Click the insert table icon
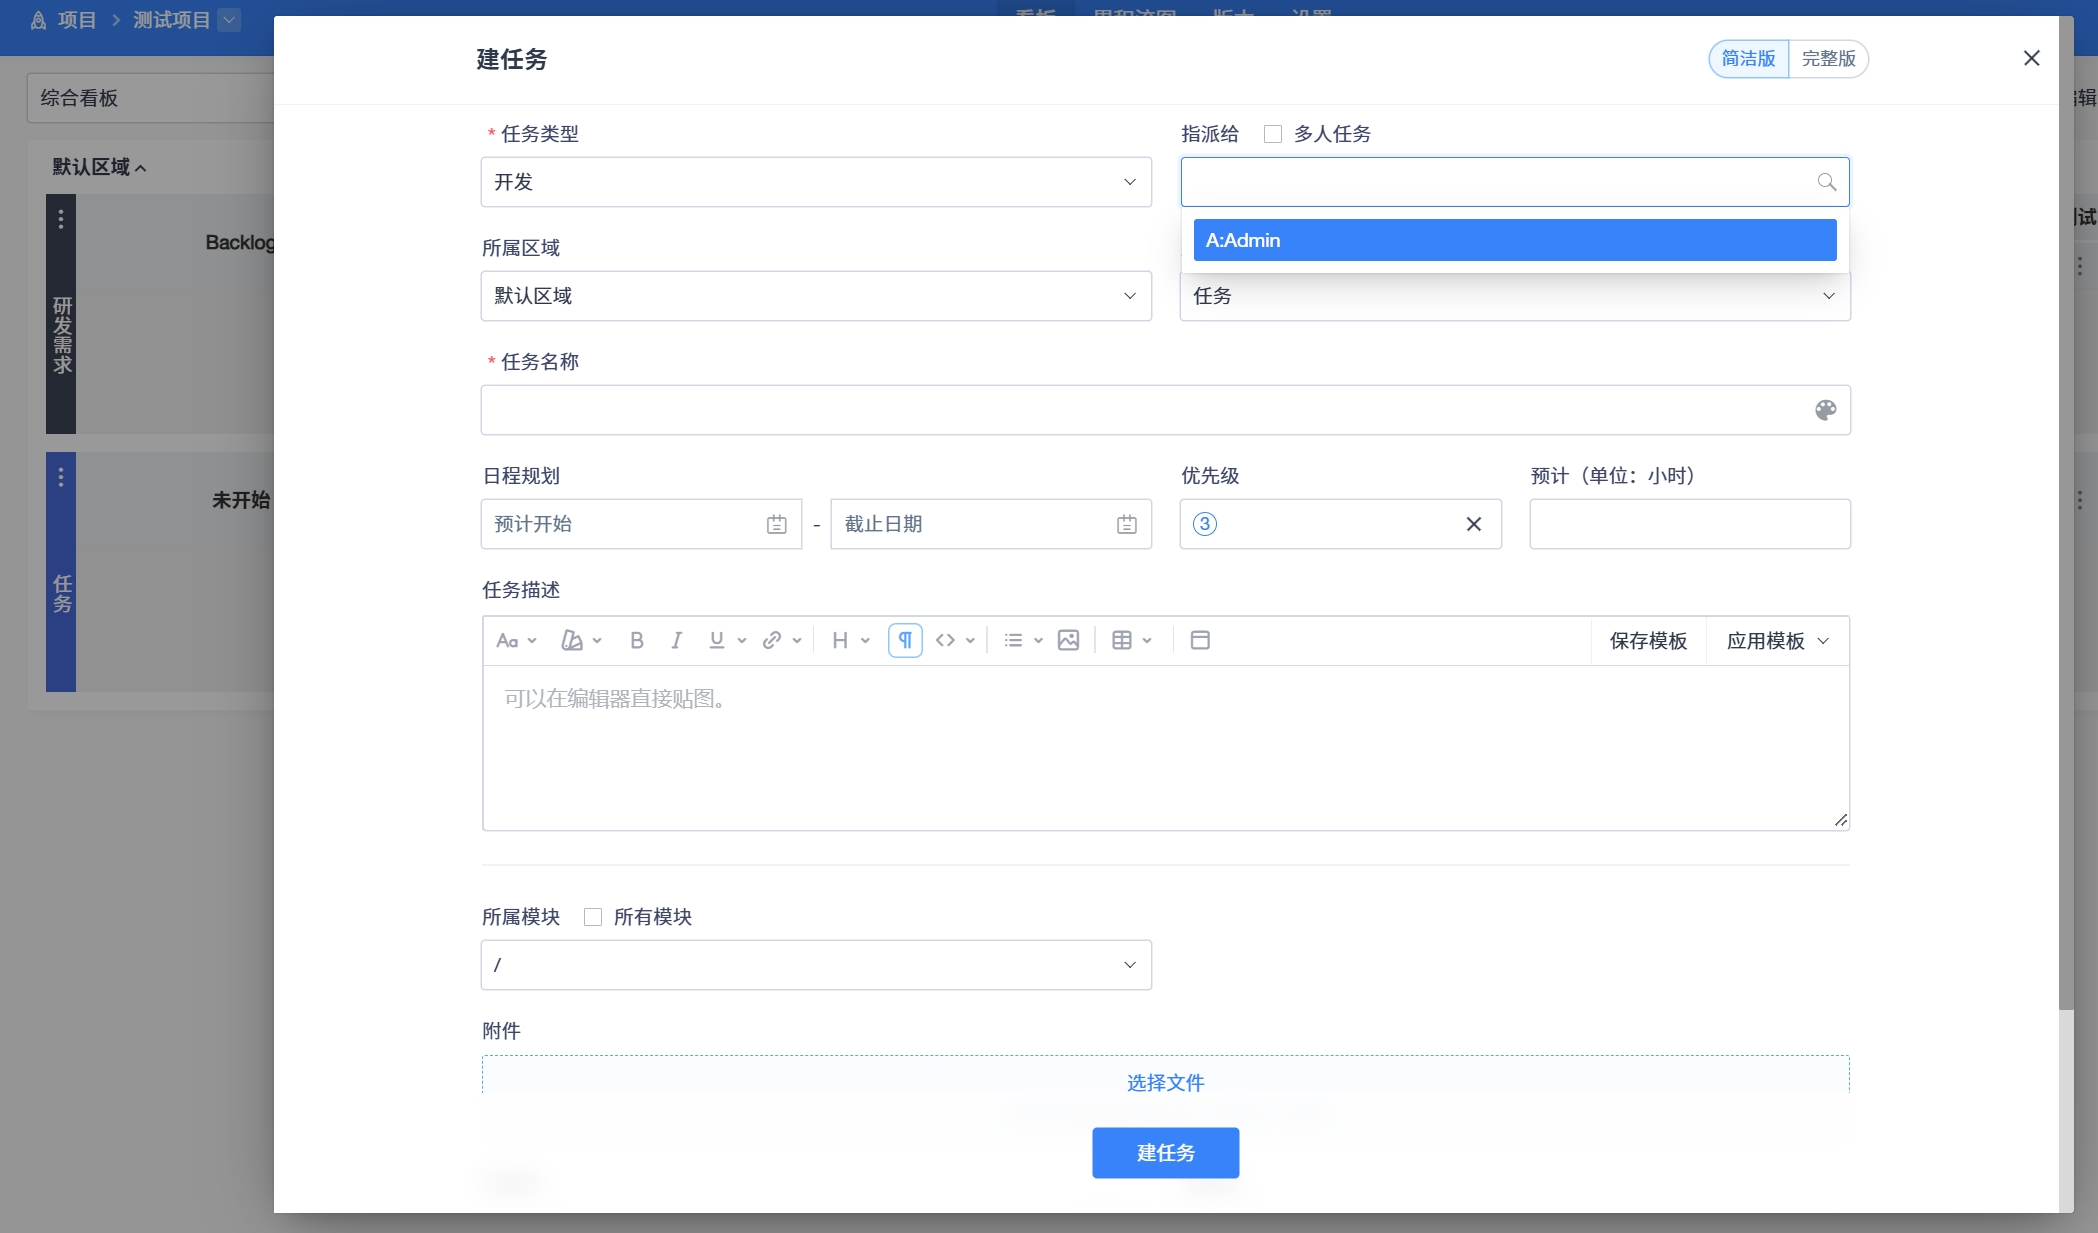This screenshot has height=1233, width=2098. click(1122, 640)
